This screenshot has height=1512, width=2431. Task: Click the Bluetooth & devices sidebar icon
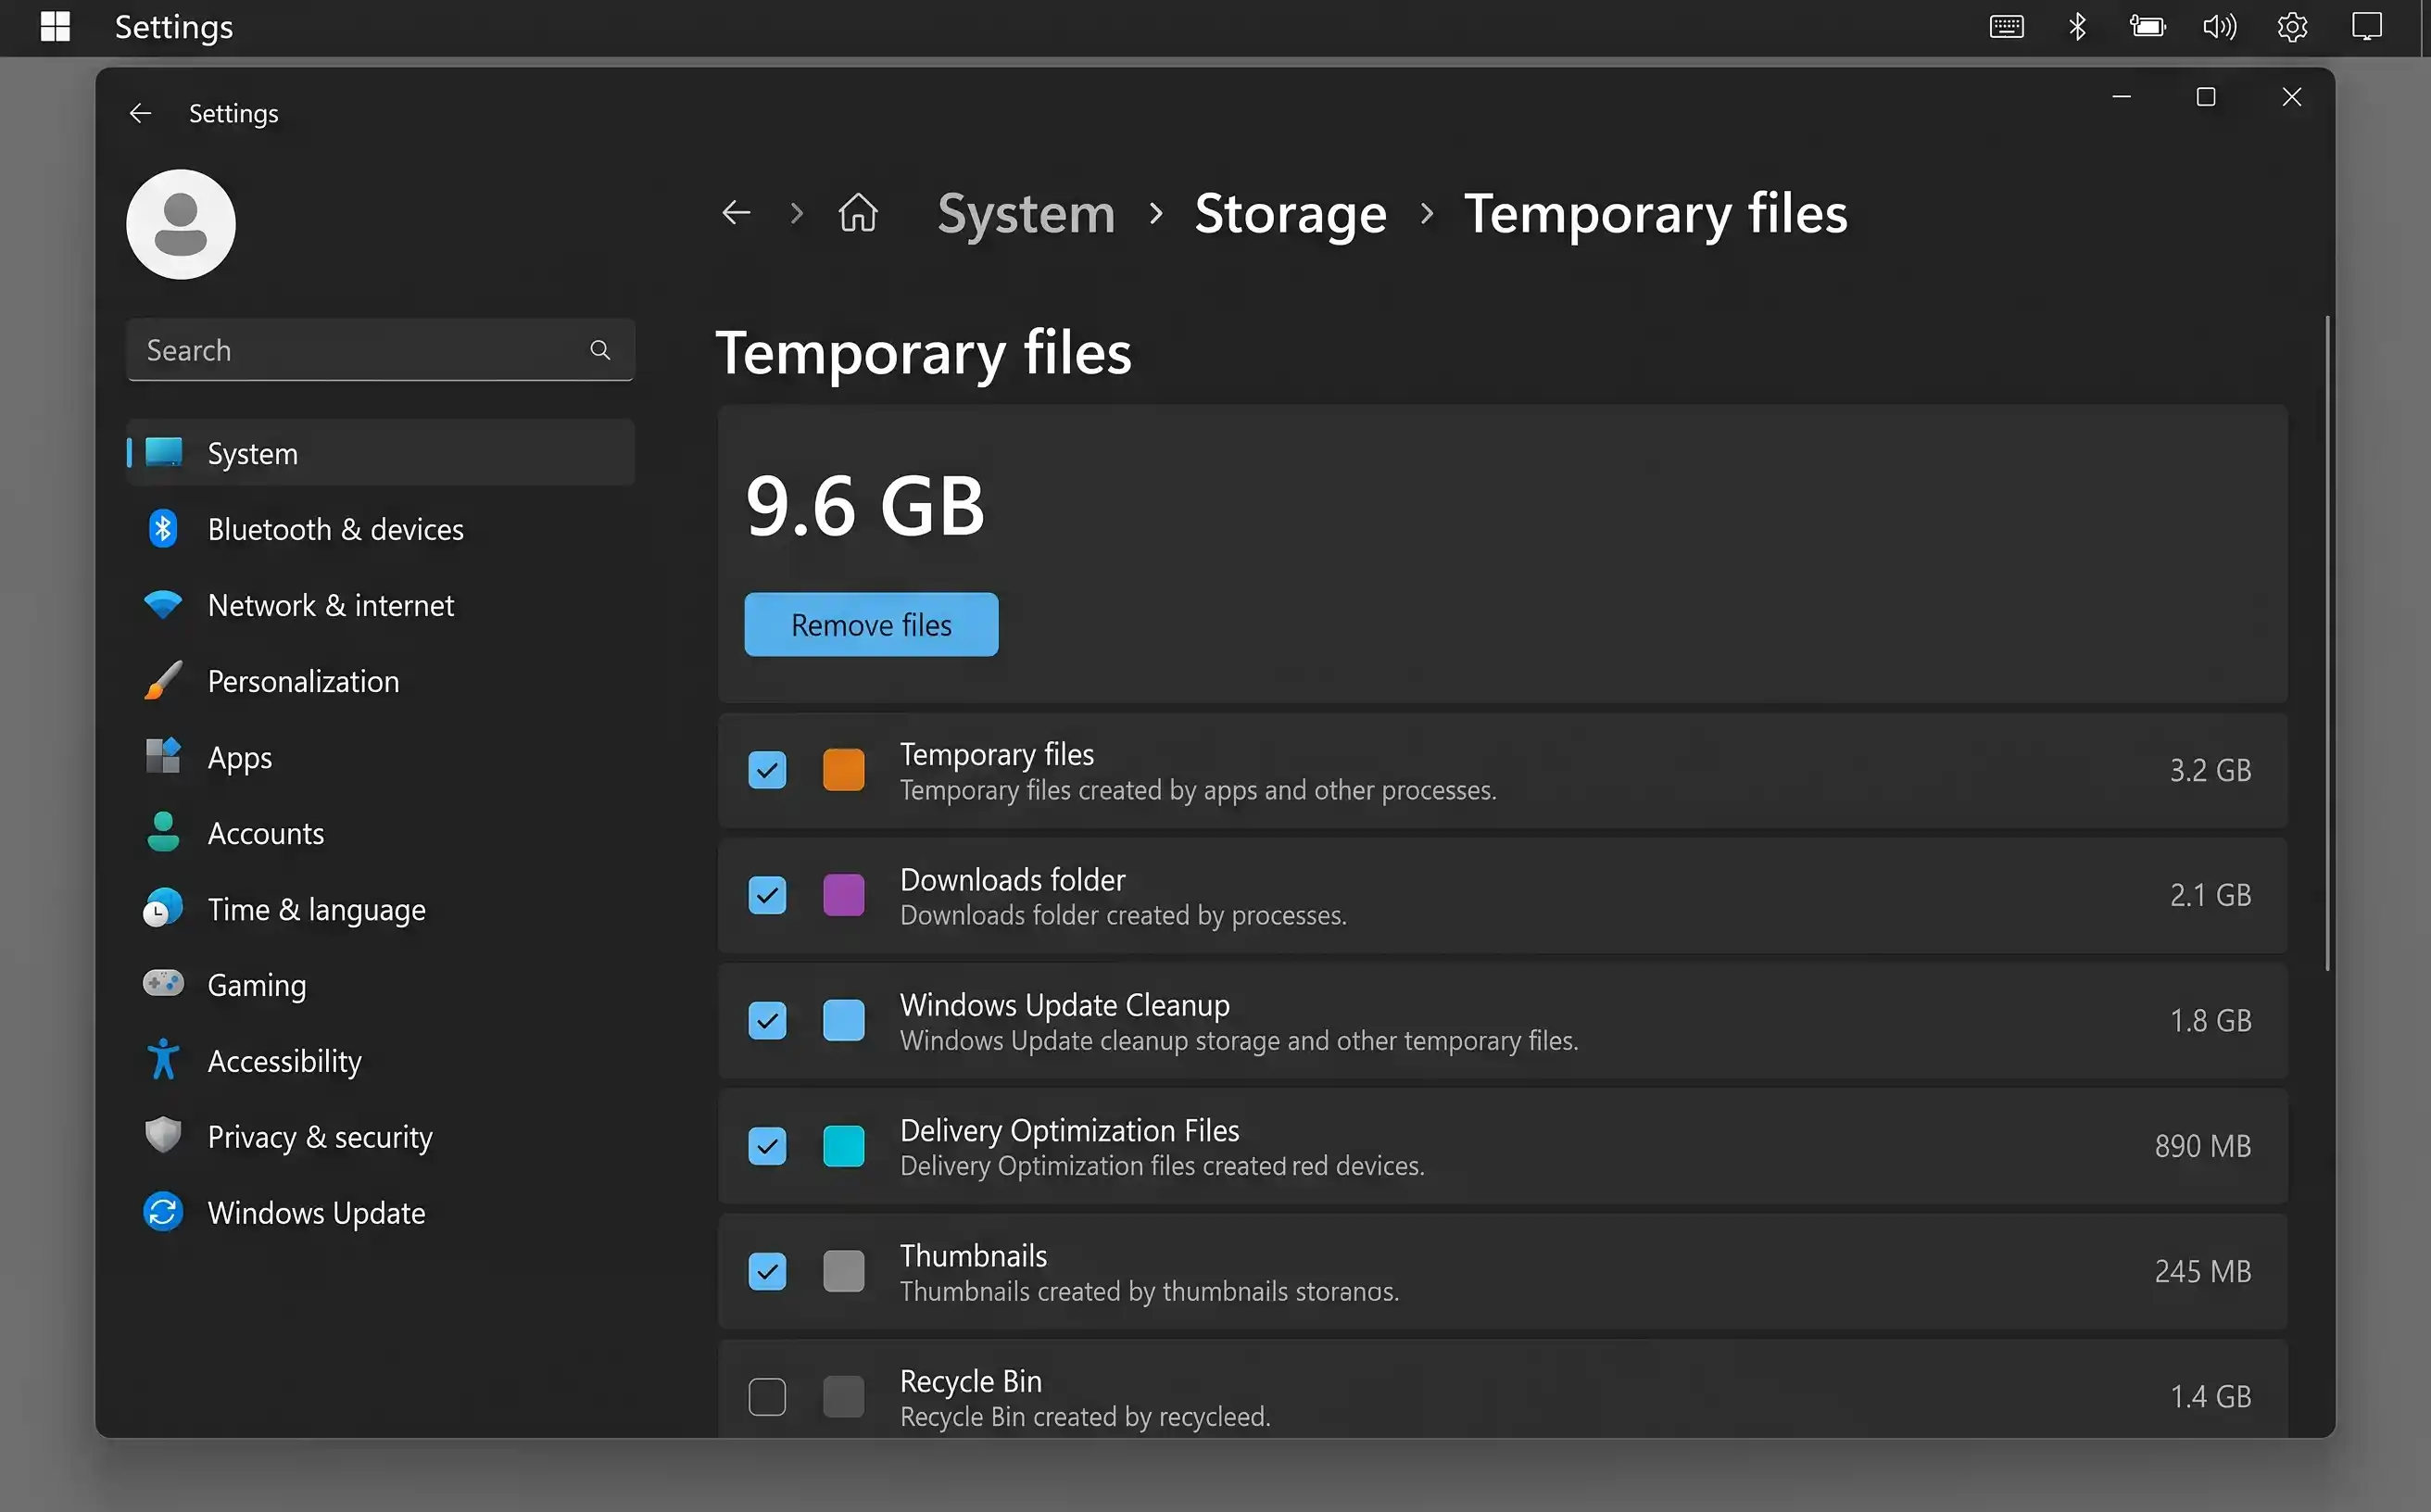point(163,529)
